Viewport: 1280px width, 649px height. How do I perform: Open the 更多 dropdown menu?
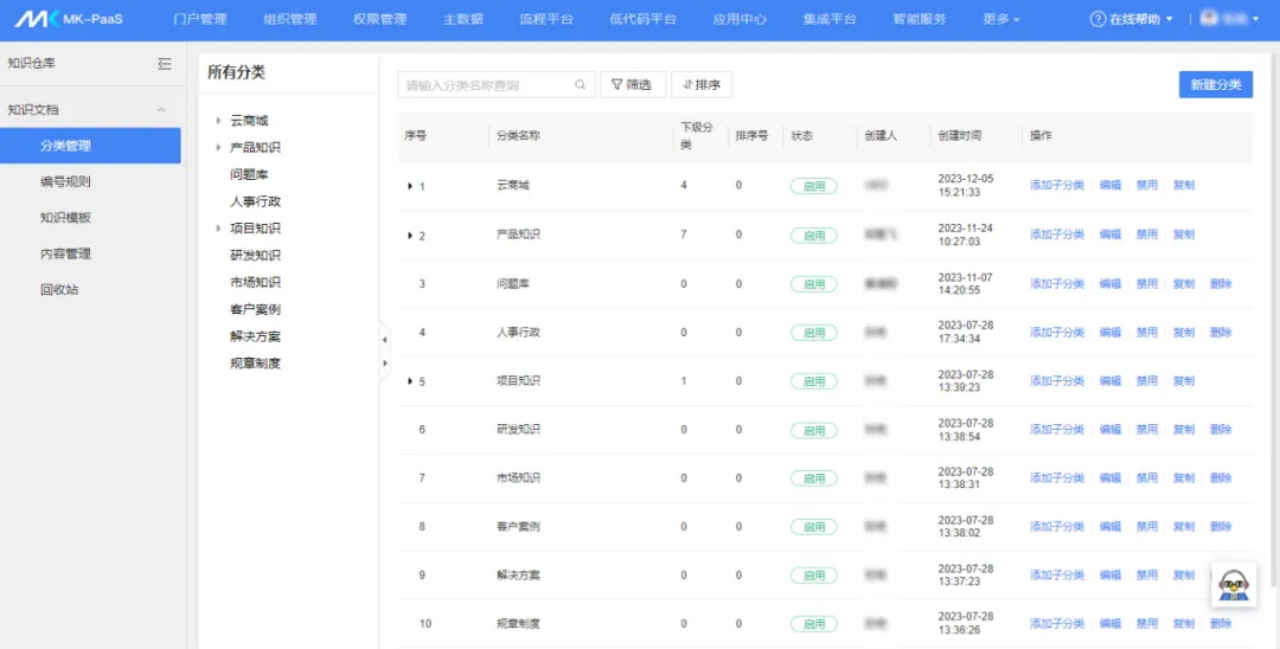(x=1001, y=19)
